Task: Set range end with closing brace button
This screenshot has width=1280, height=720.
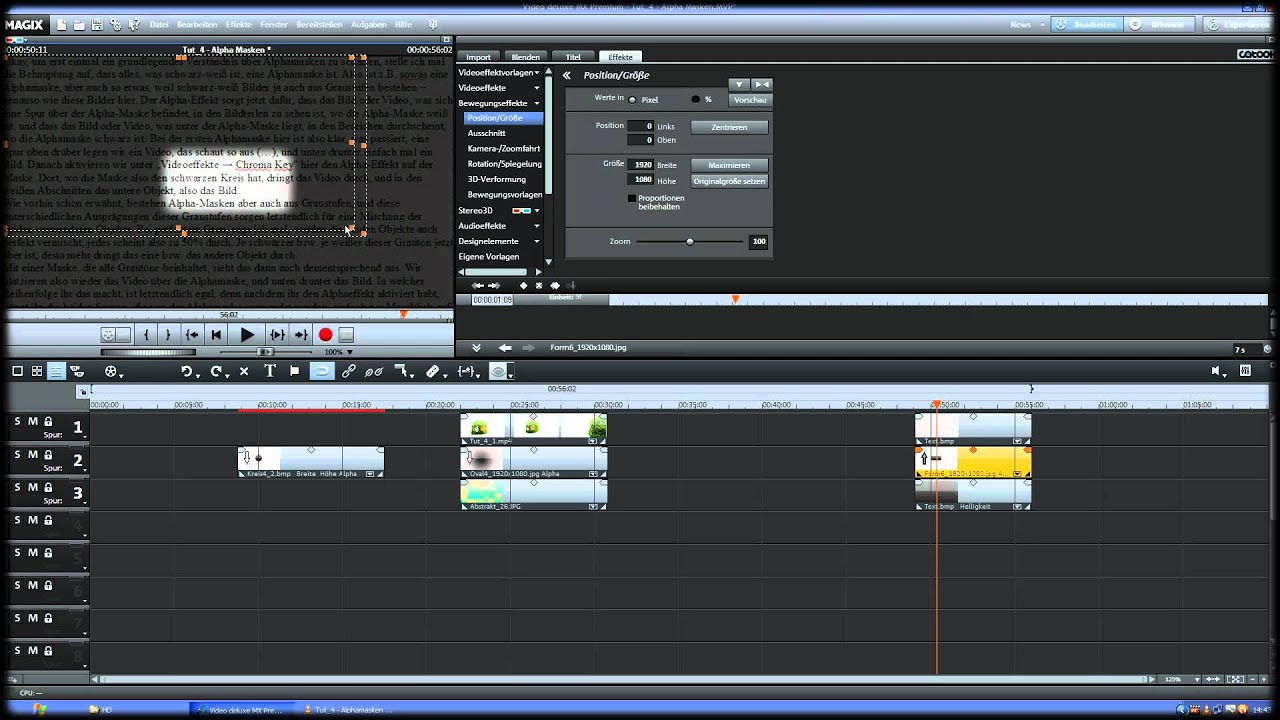Action: click(x=168, y=335)
